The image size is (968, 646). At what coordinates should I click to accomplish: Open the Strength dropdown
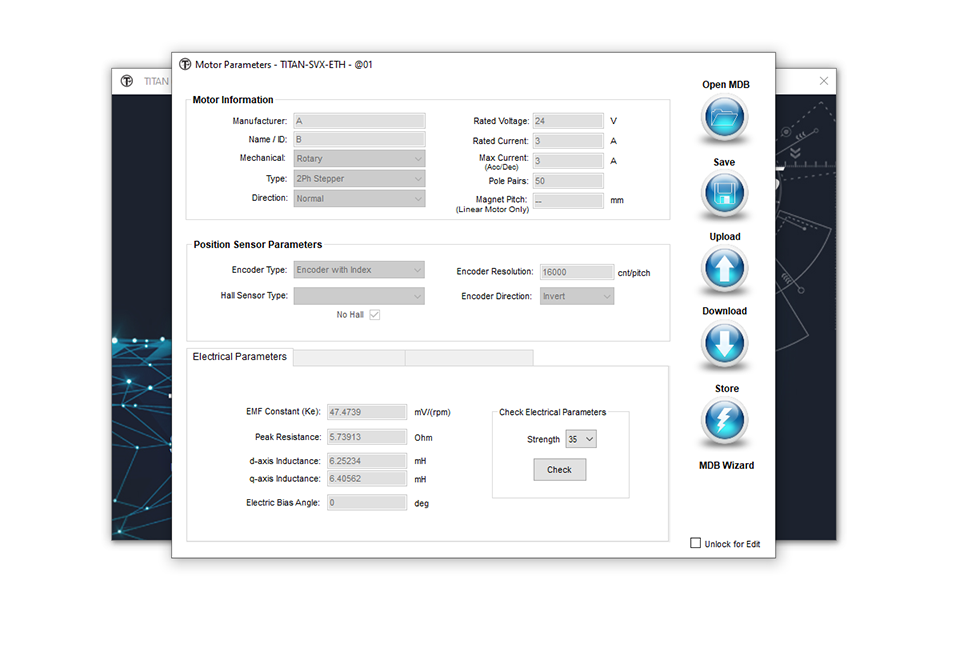pyautogui.click(x=580, y=439)
